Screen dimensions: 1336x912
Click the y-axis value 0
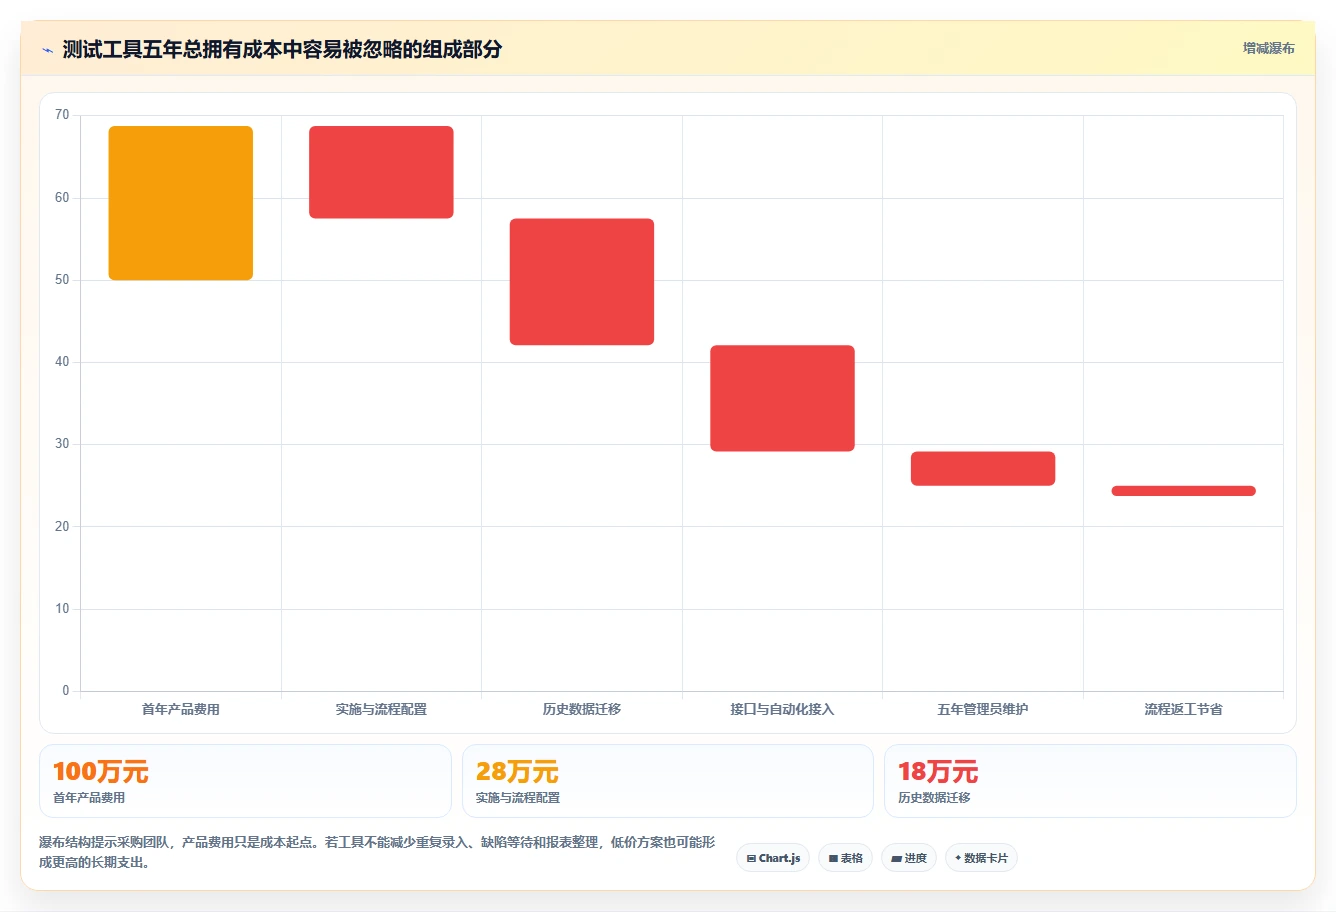(x=66, y=691)
